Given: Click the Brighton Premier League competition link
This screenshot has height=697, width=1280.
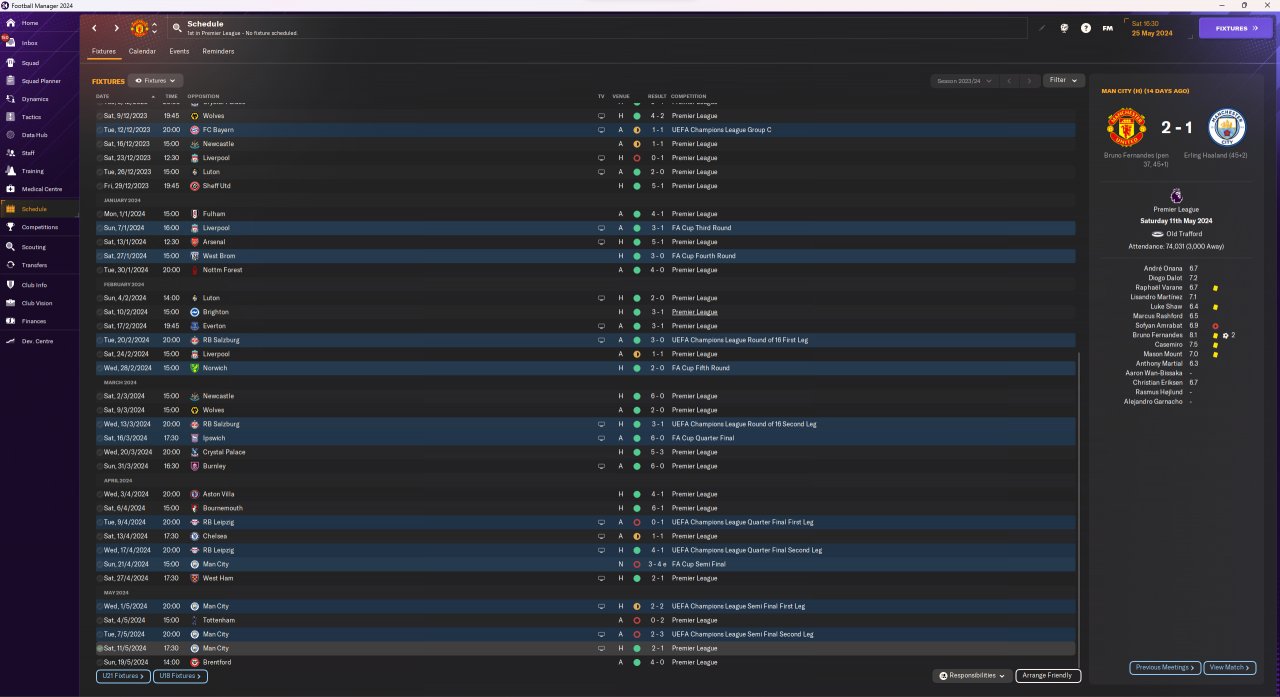Looking at the screenshot, I should [x=695, y=312].
